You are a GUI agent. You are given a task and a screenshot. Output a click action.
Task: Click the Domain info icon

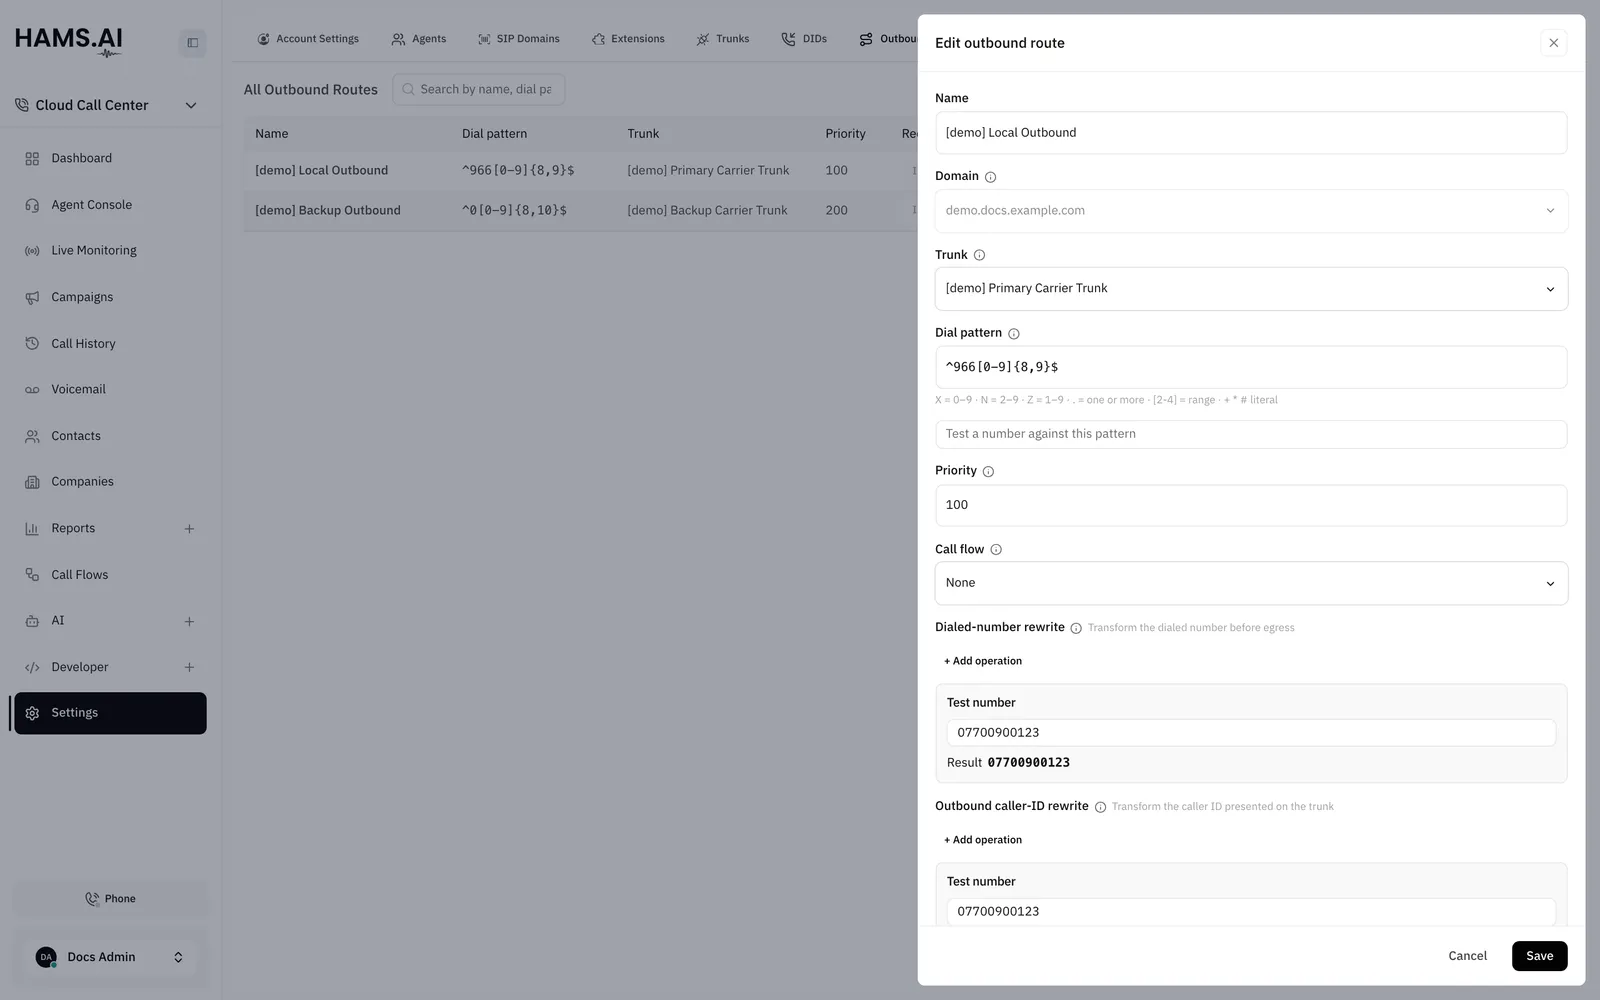[990, 177]
